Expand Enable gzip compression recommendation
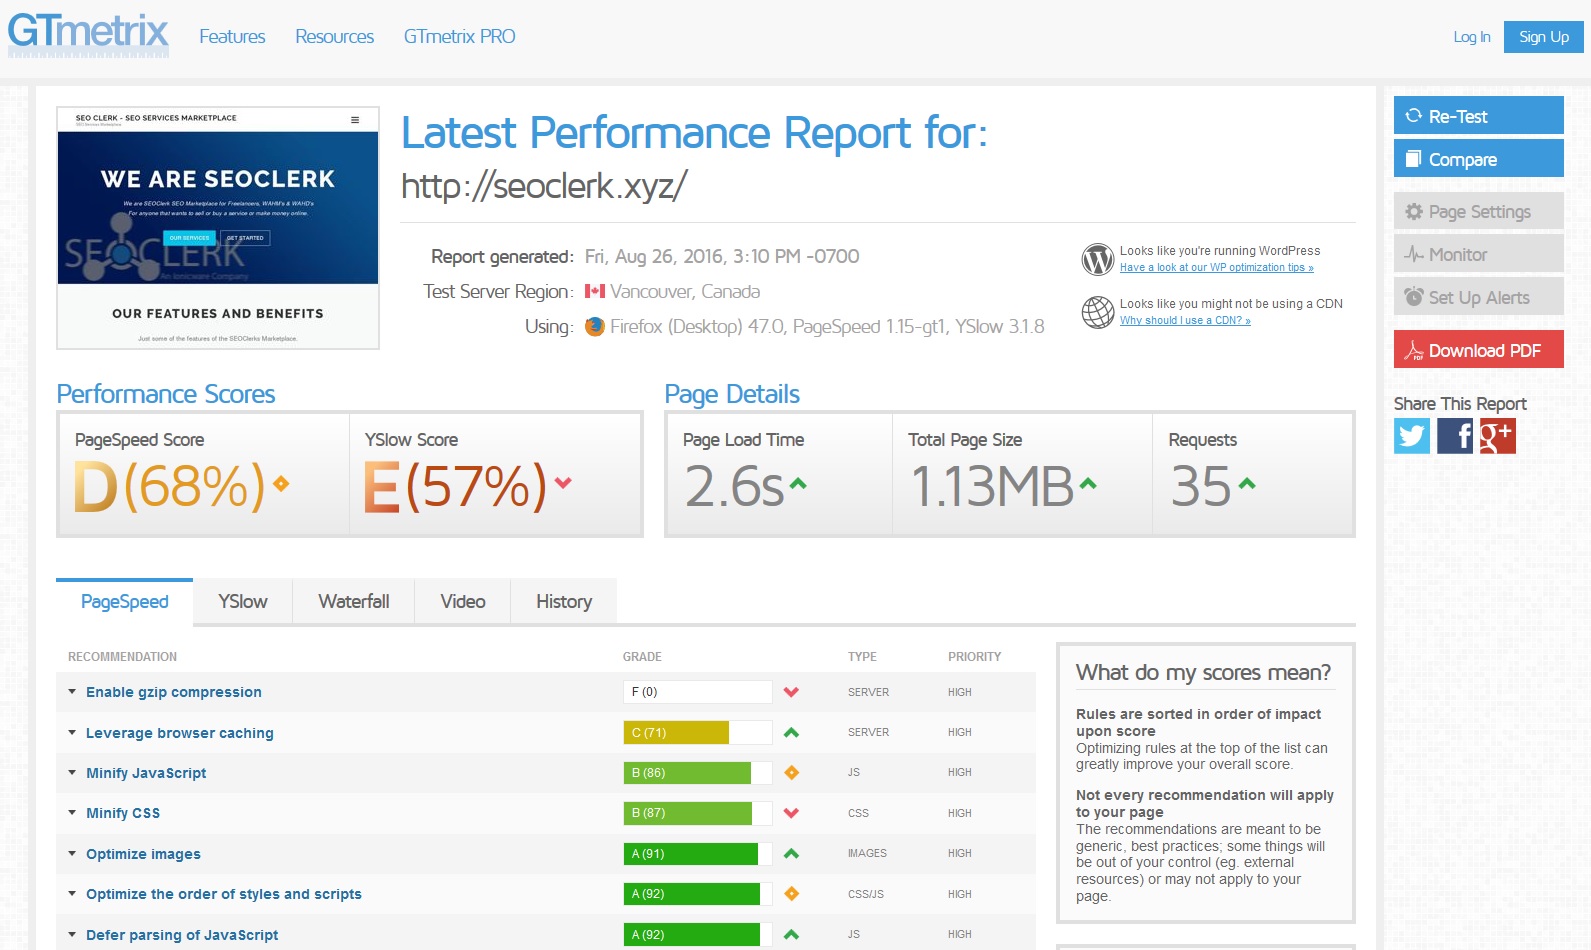1591x950 pixels. click(173, 692)
